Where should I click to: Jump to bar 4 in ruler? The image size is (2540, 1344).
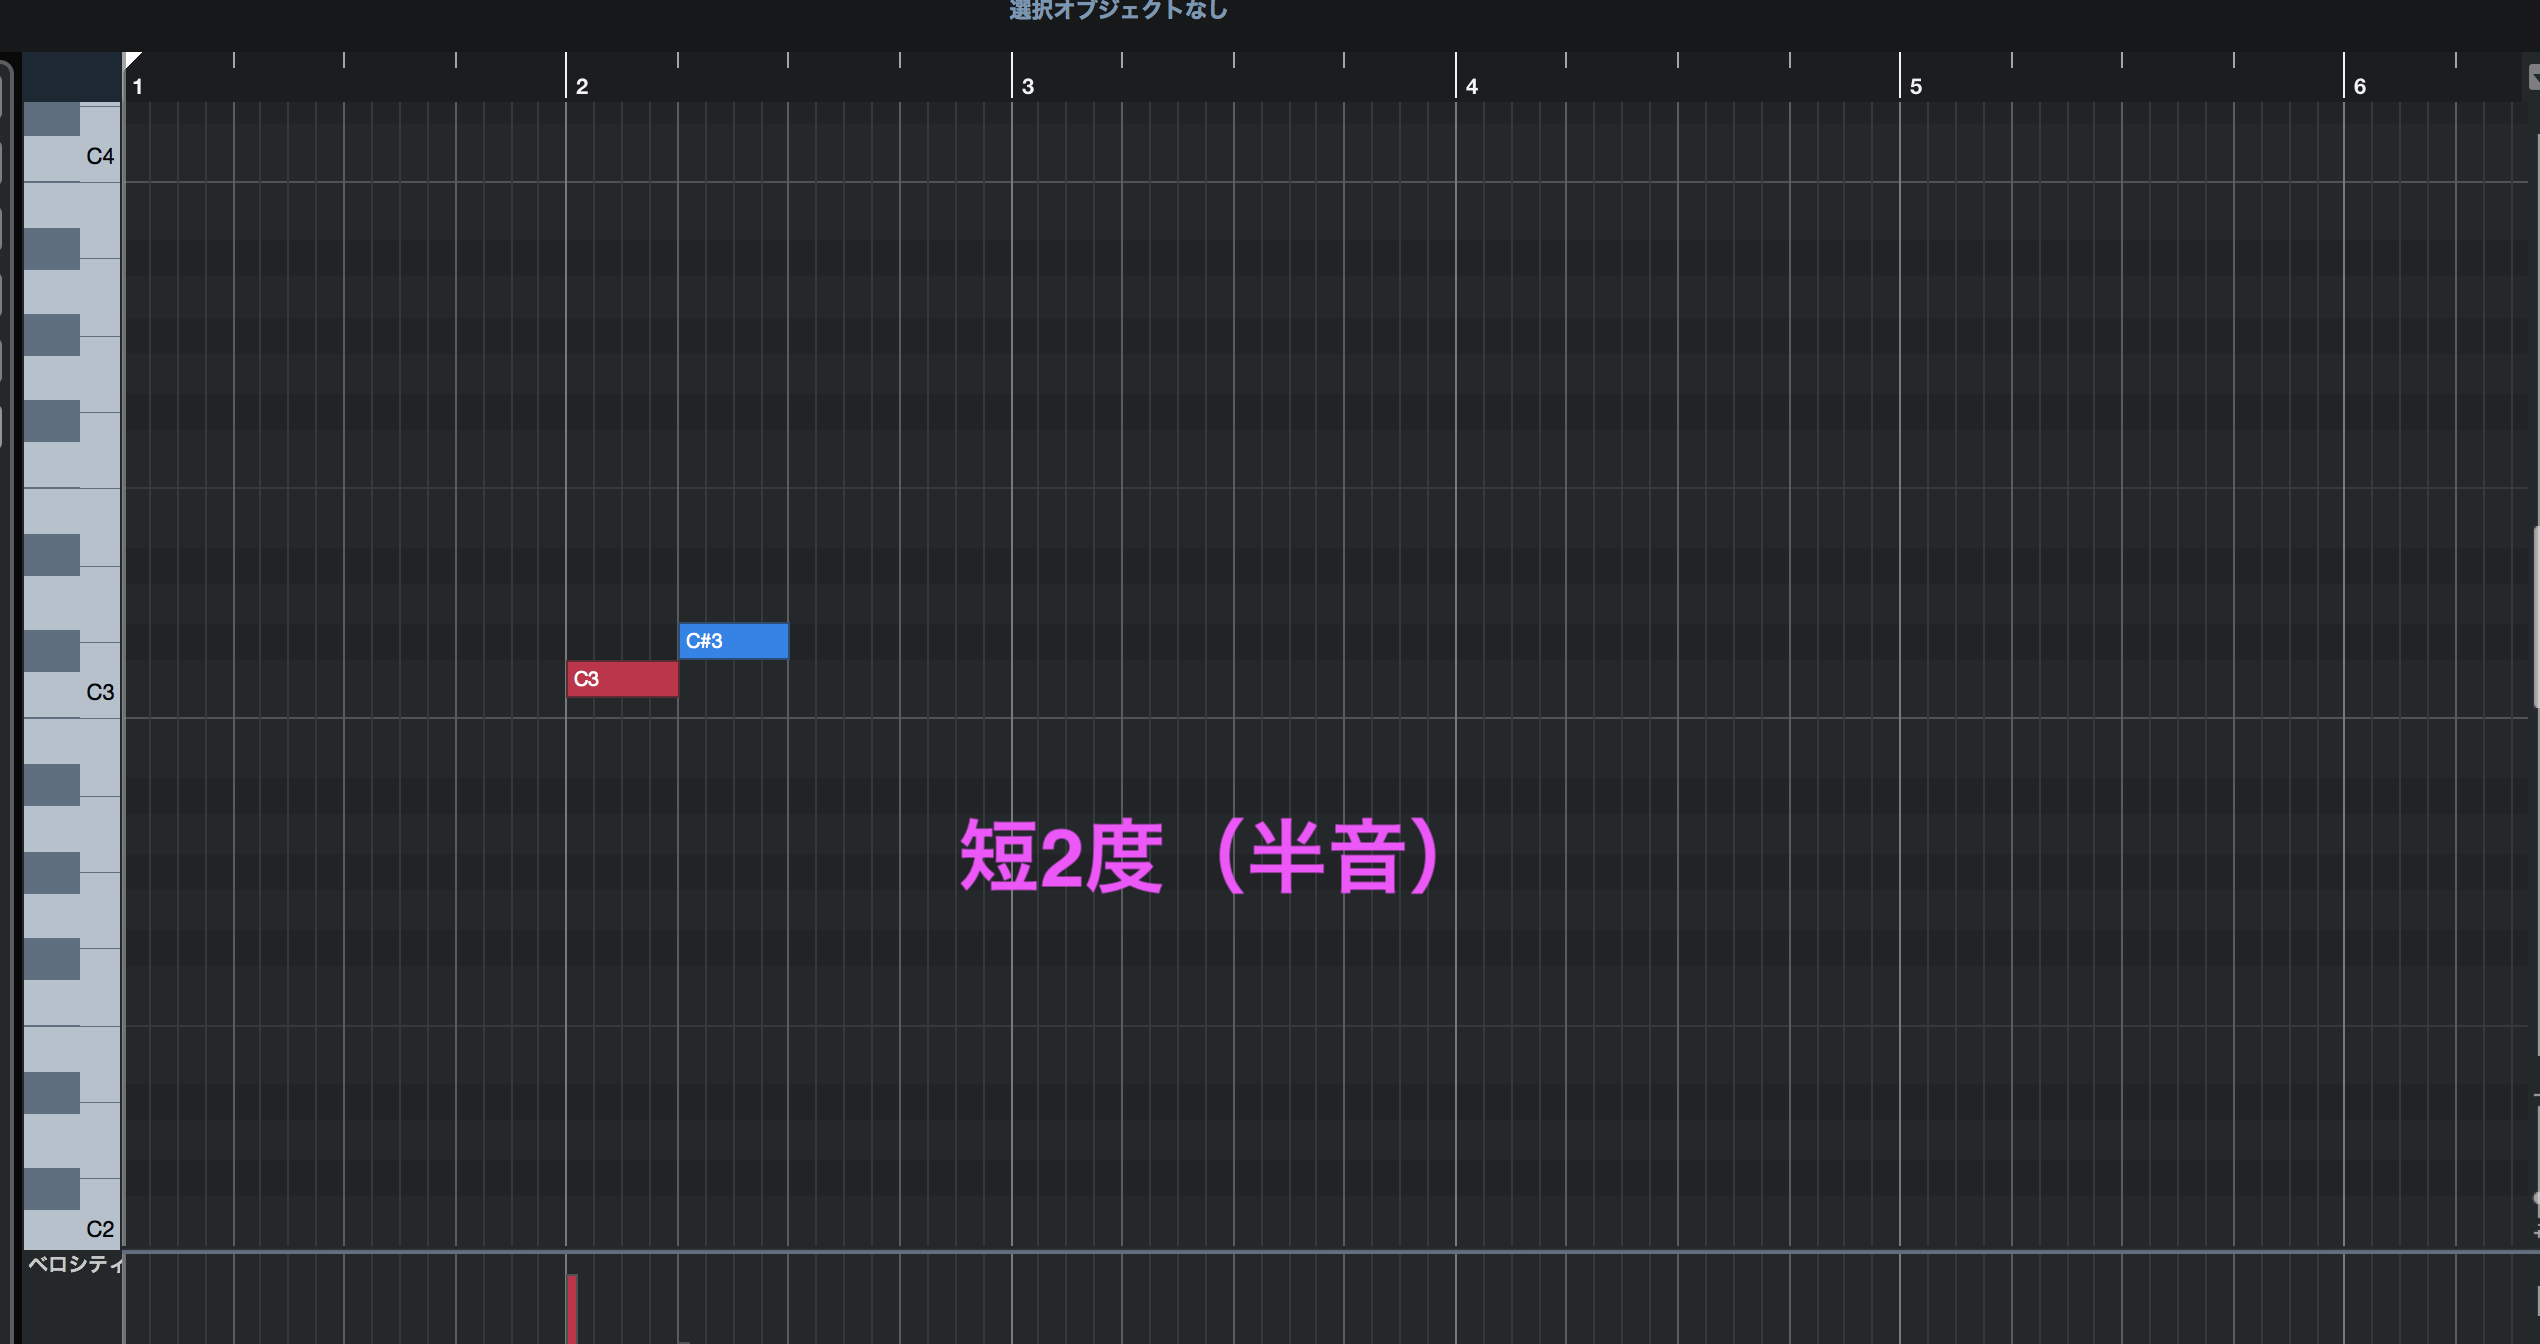1471,86
